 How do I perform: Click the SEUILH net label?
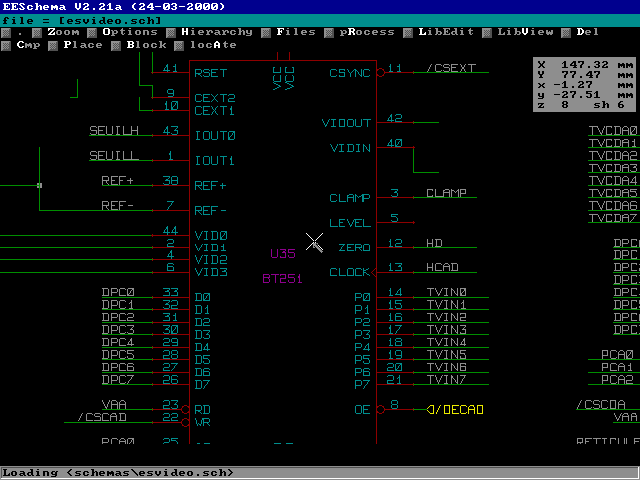point(114,131)
